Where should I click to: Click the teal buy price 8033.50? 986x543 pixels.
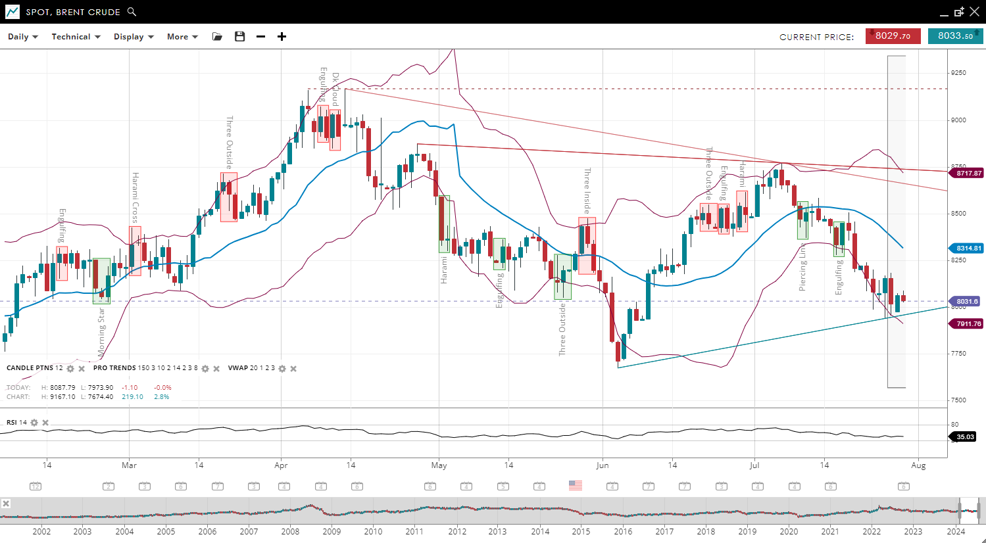[955, 37]
